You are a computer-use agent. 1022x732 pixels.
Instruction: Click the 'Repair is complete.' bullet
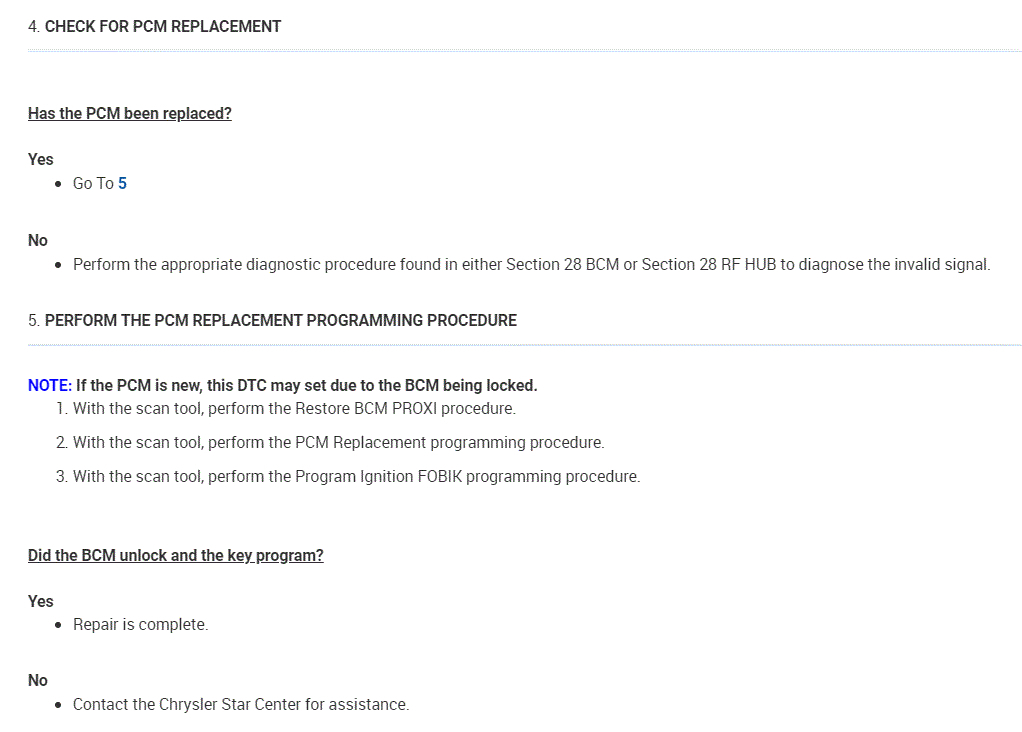(x=140, y=625)
